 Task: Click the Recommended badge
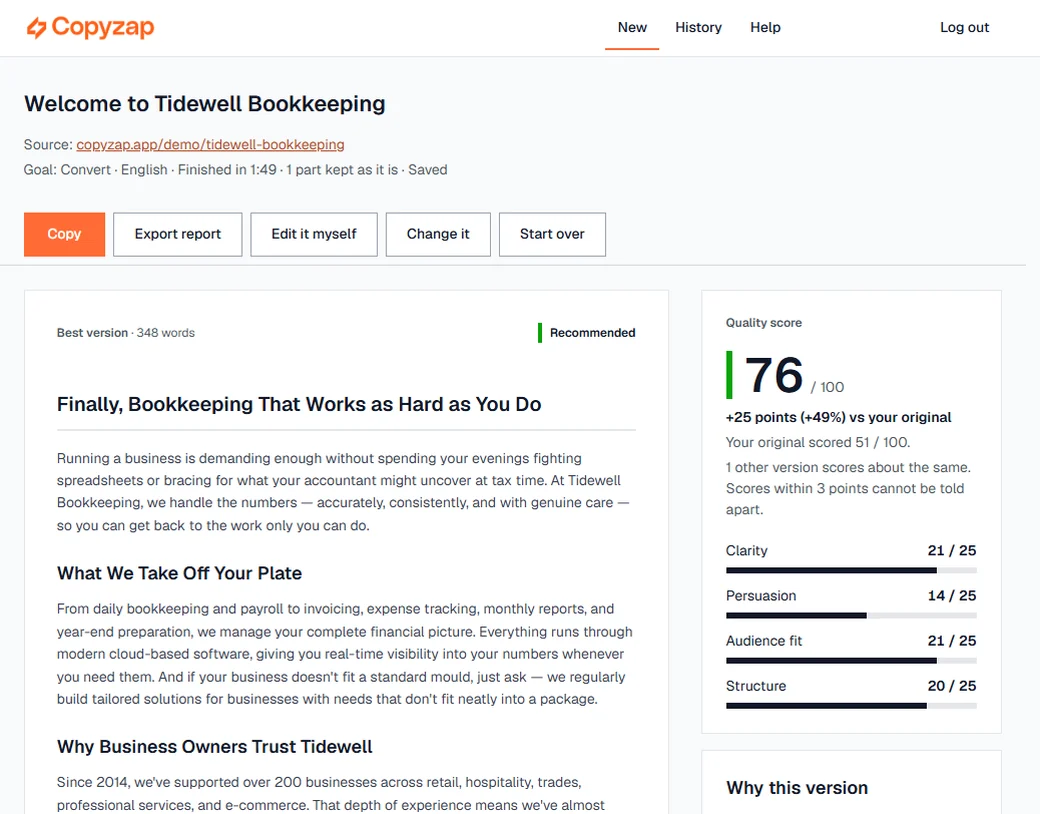[x=586, y=333]
